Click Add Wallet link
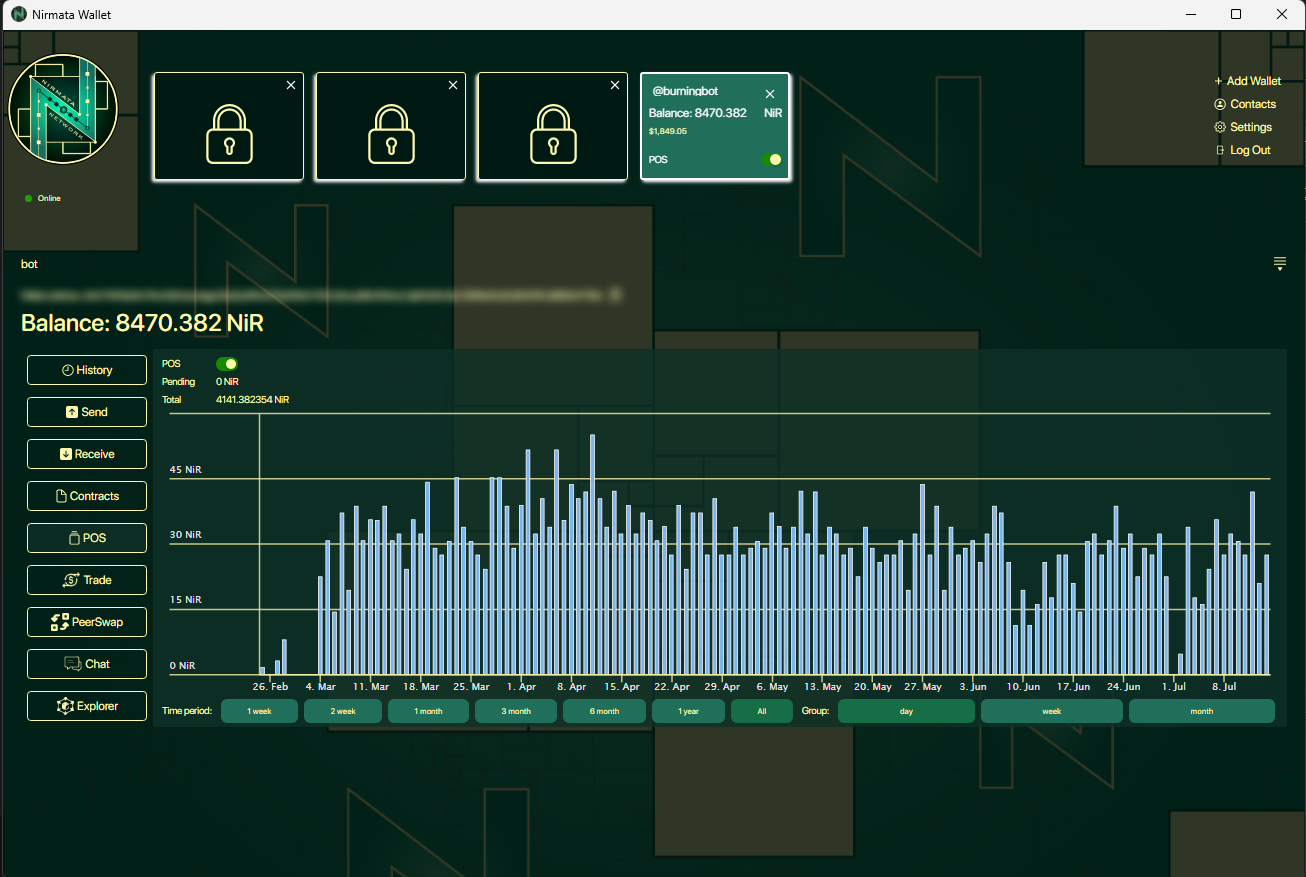This screenshot has width=1306, height=877. click(1247, 81)
